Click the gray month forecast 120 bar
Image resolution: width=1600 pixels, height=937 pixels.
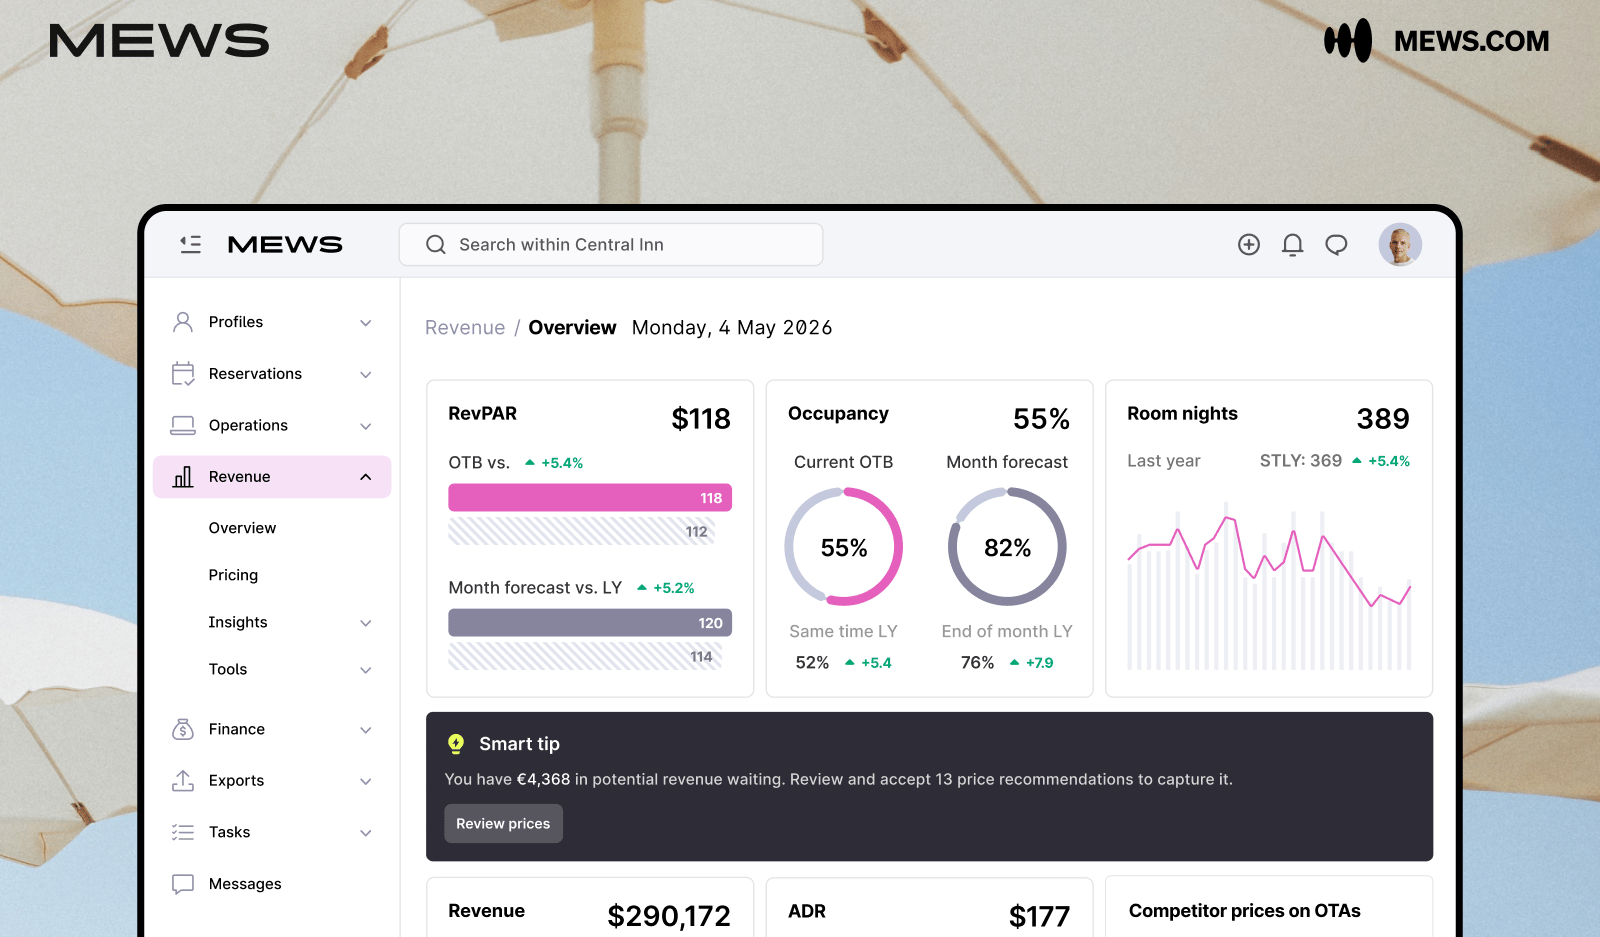(590, 623)
